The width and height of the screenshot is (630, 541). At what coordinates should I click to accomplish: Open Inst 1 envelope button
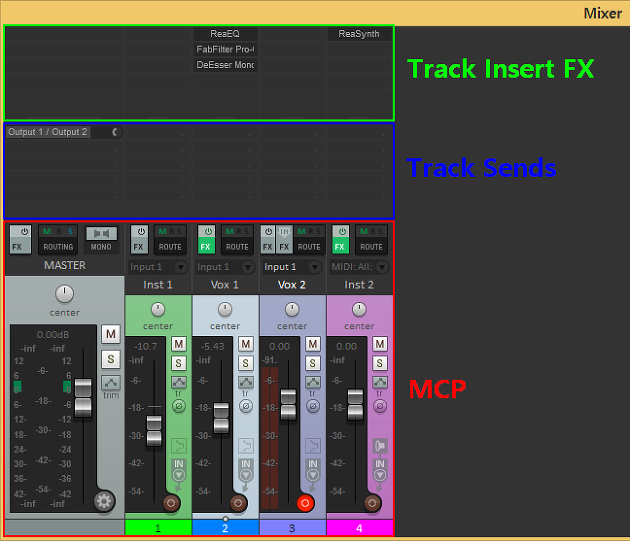click(x=179, y=382)
